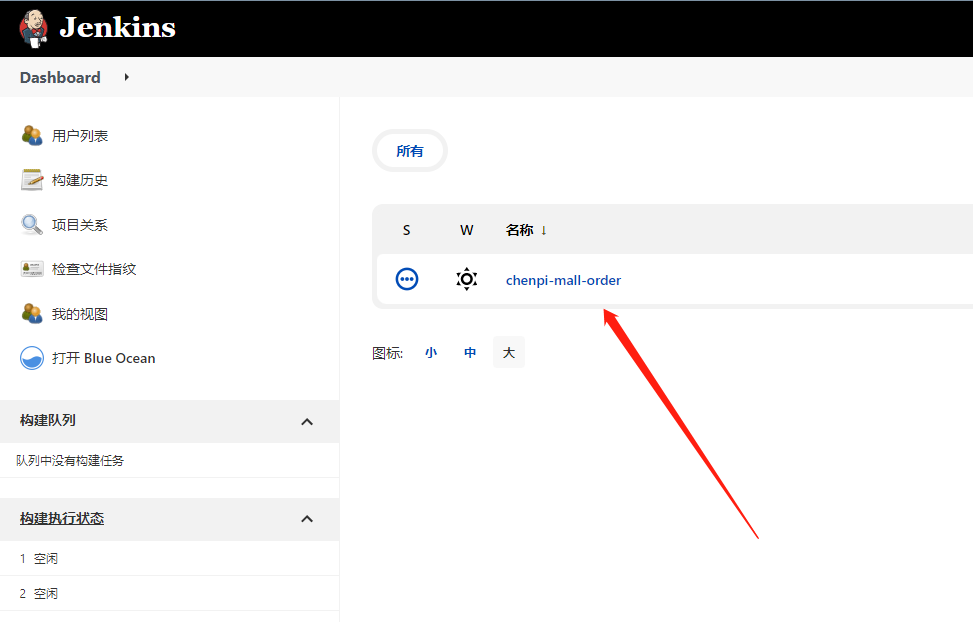Open the 项目关系 link
The width and height of the screenshot is (973, 622).
(x=80, y=225)
